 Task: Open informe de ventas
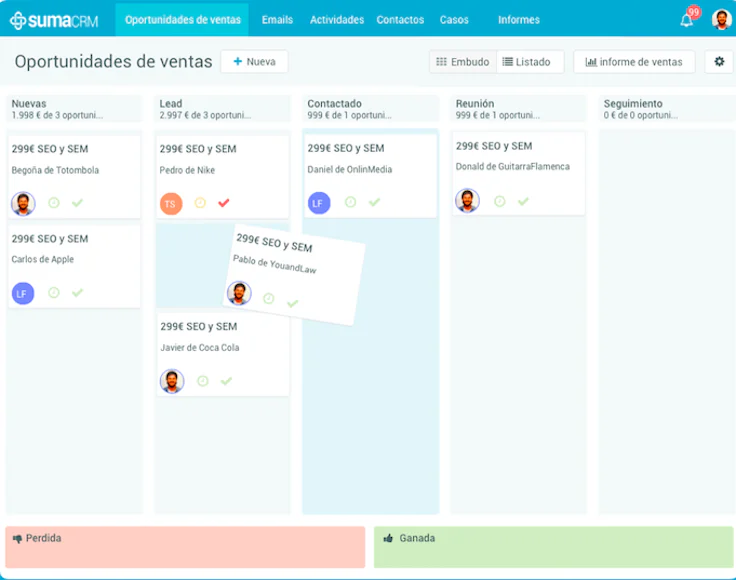[634, 62]
